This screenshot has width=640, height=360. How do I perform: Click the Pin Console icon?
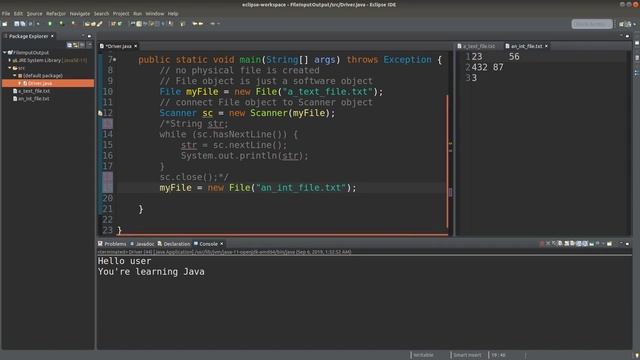tap(591, 244)
